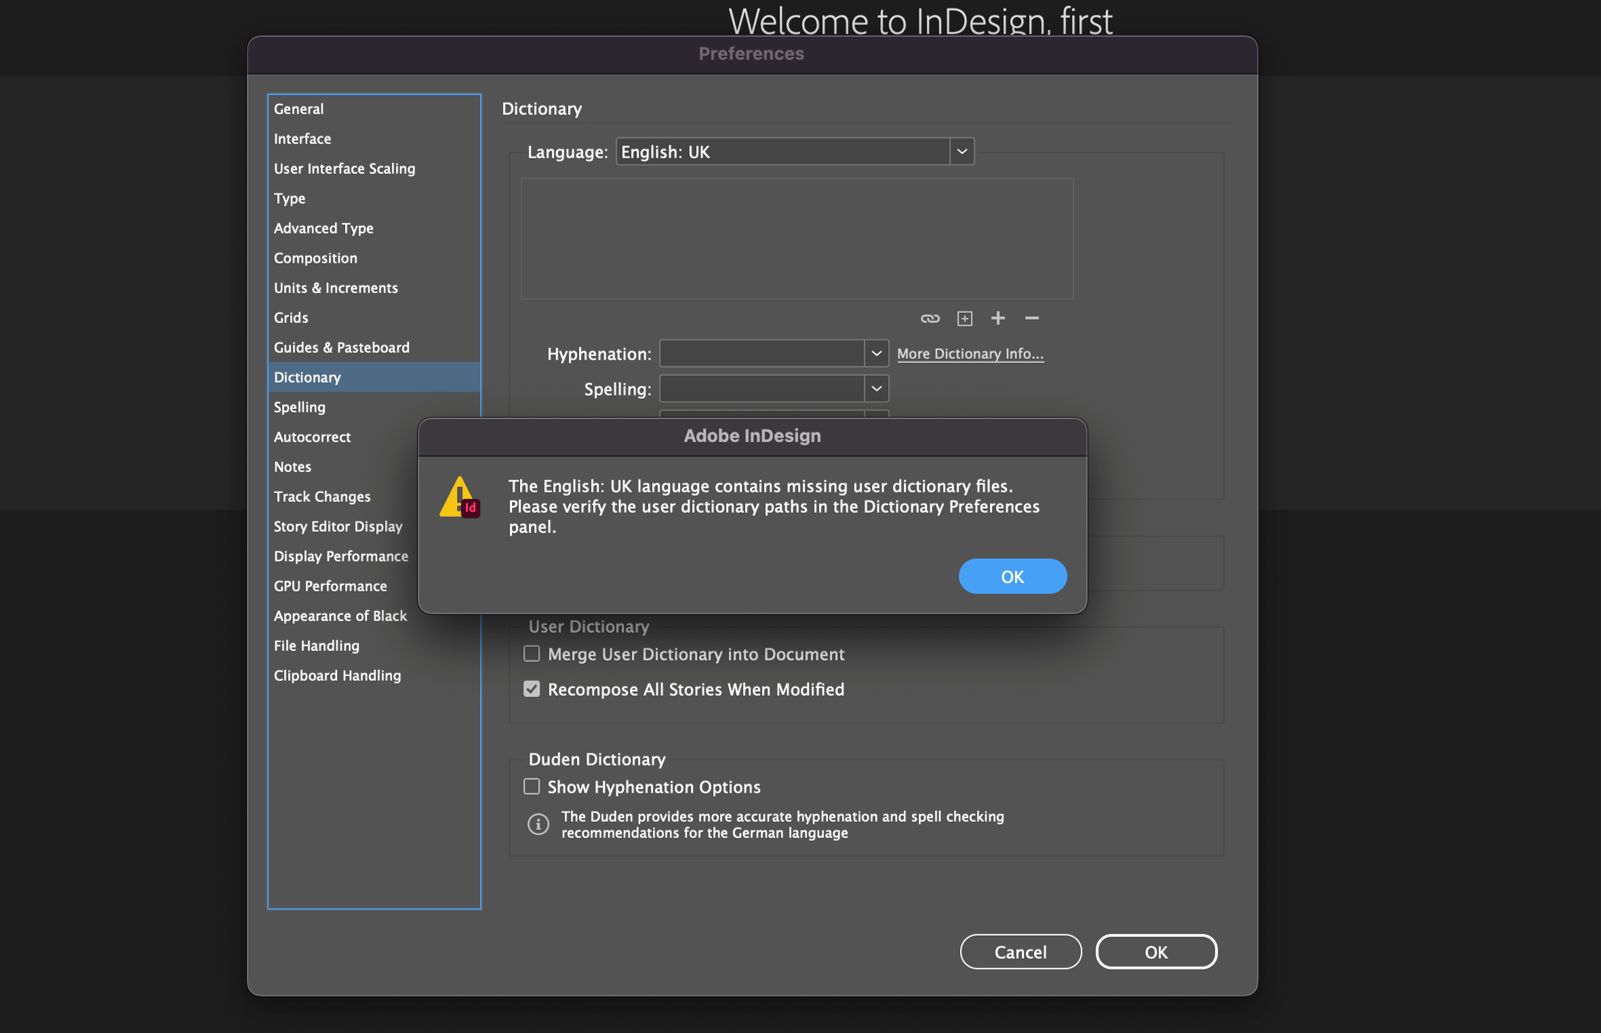Click the Preferences dialog title bar

pyautogui.click(x=752, y=54)
